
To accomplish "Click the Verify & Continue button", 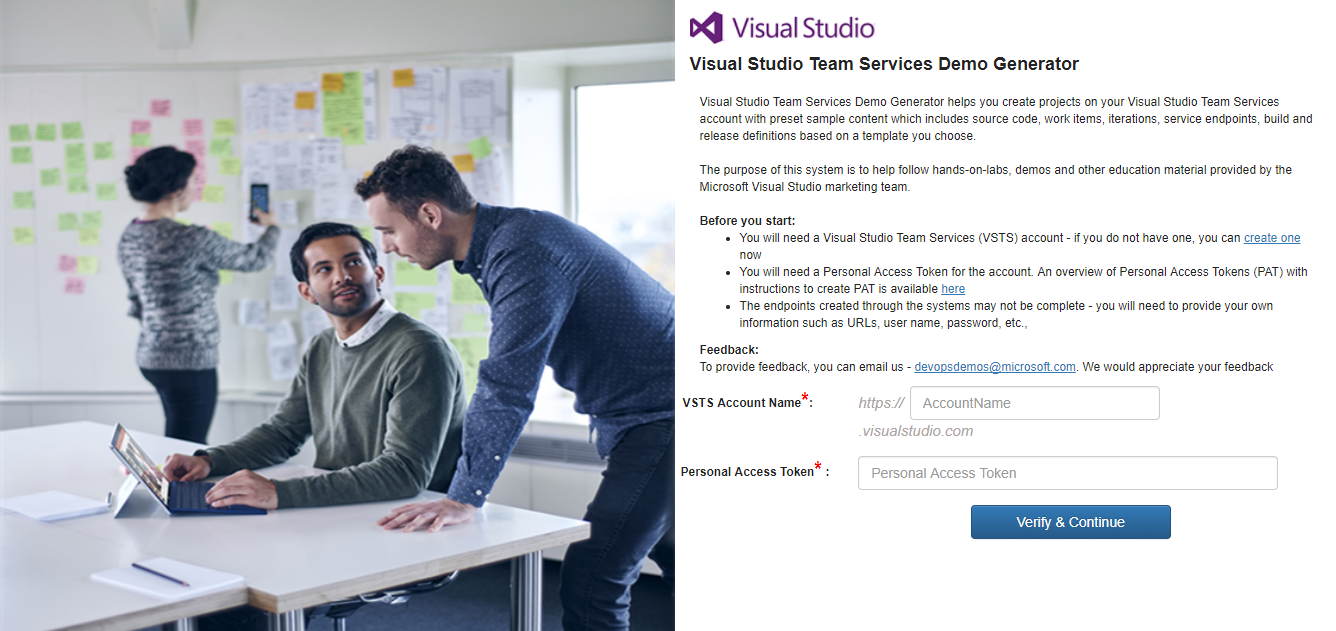I will [x=1071, y=522].
